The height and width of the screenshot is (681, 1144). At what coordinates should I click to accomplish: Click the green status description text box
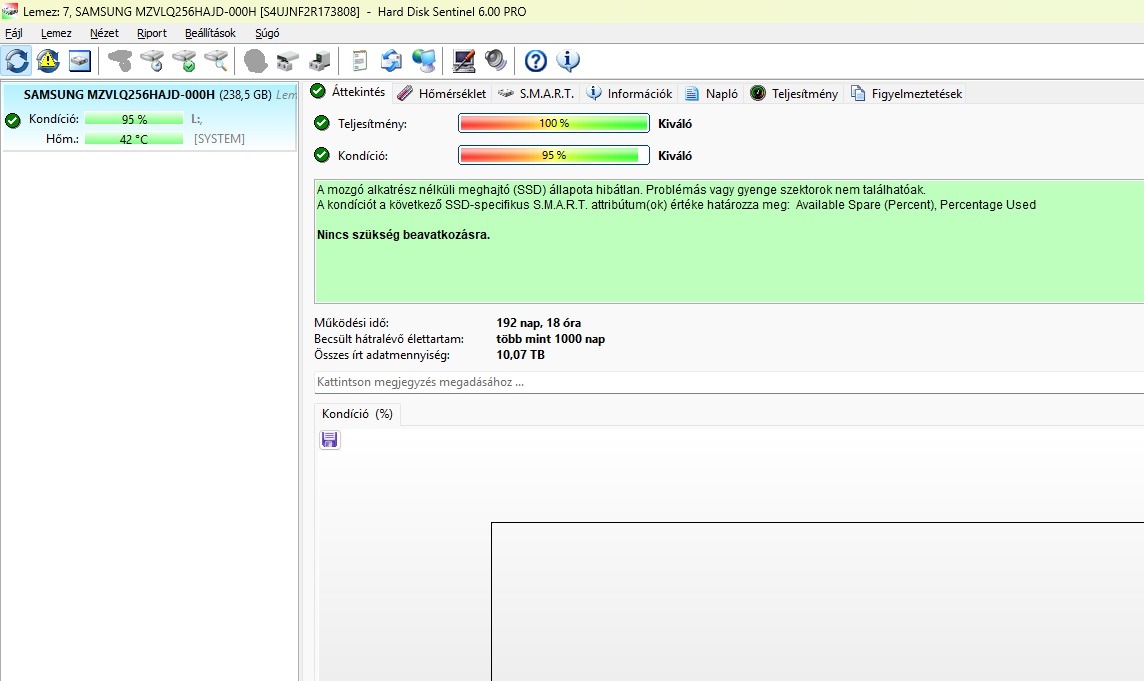[x=729, y=241]
